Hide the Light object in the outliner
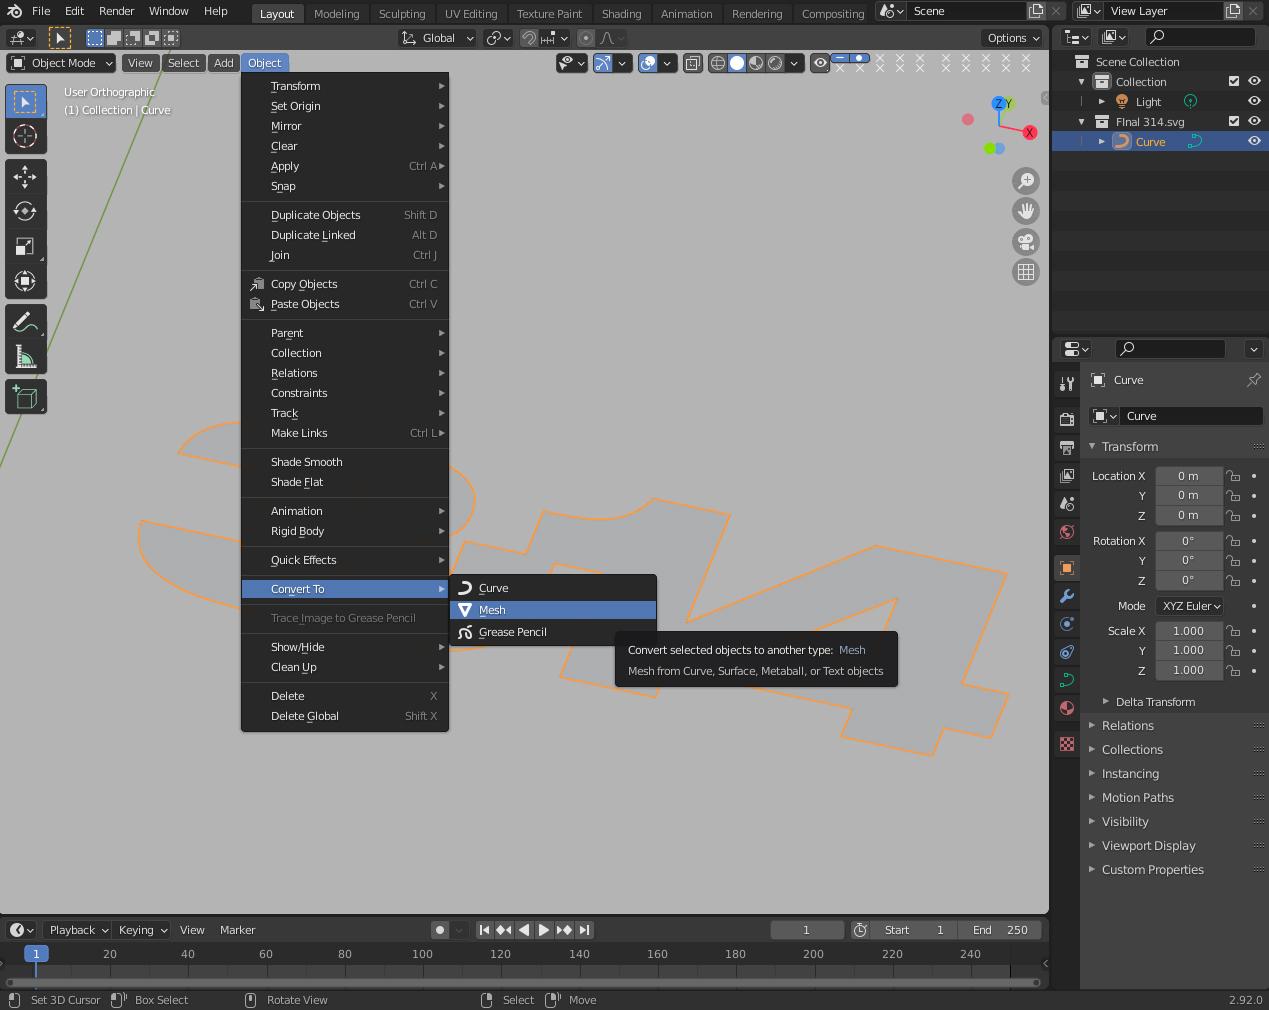1269x1010 pixels. (x=1253, y=101)
